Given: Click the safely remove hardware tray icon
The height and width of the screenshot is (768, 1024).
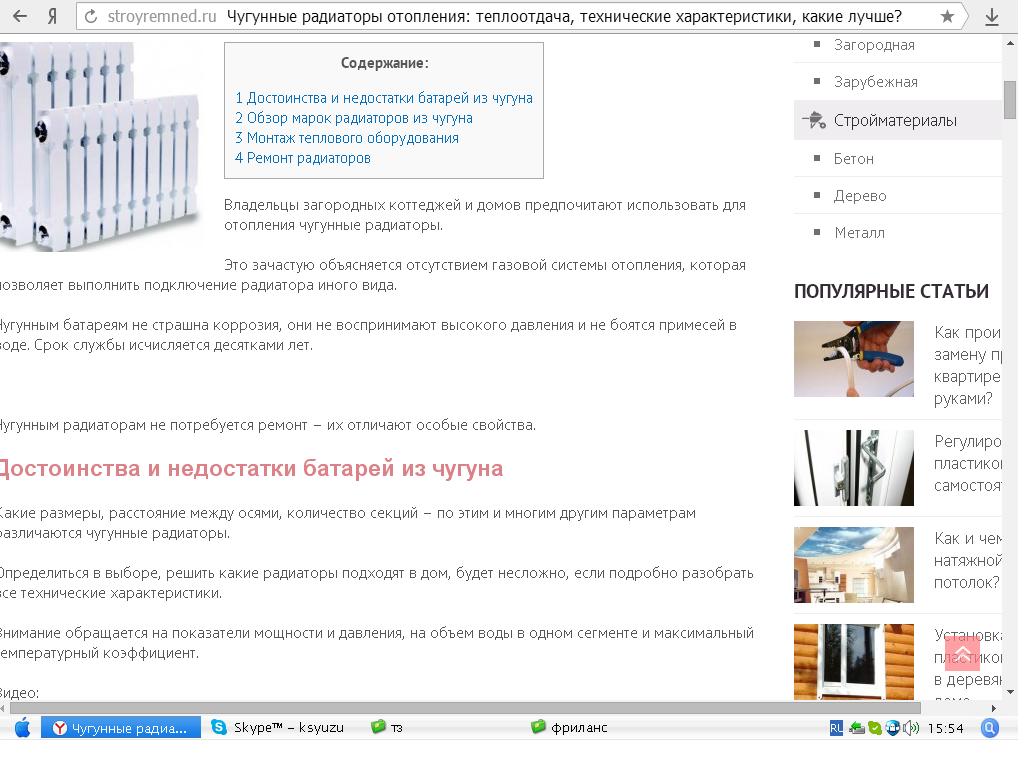Looking at the screenshot, I should click(857, 728).
